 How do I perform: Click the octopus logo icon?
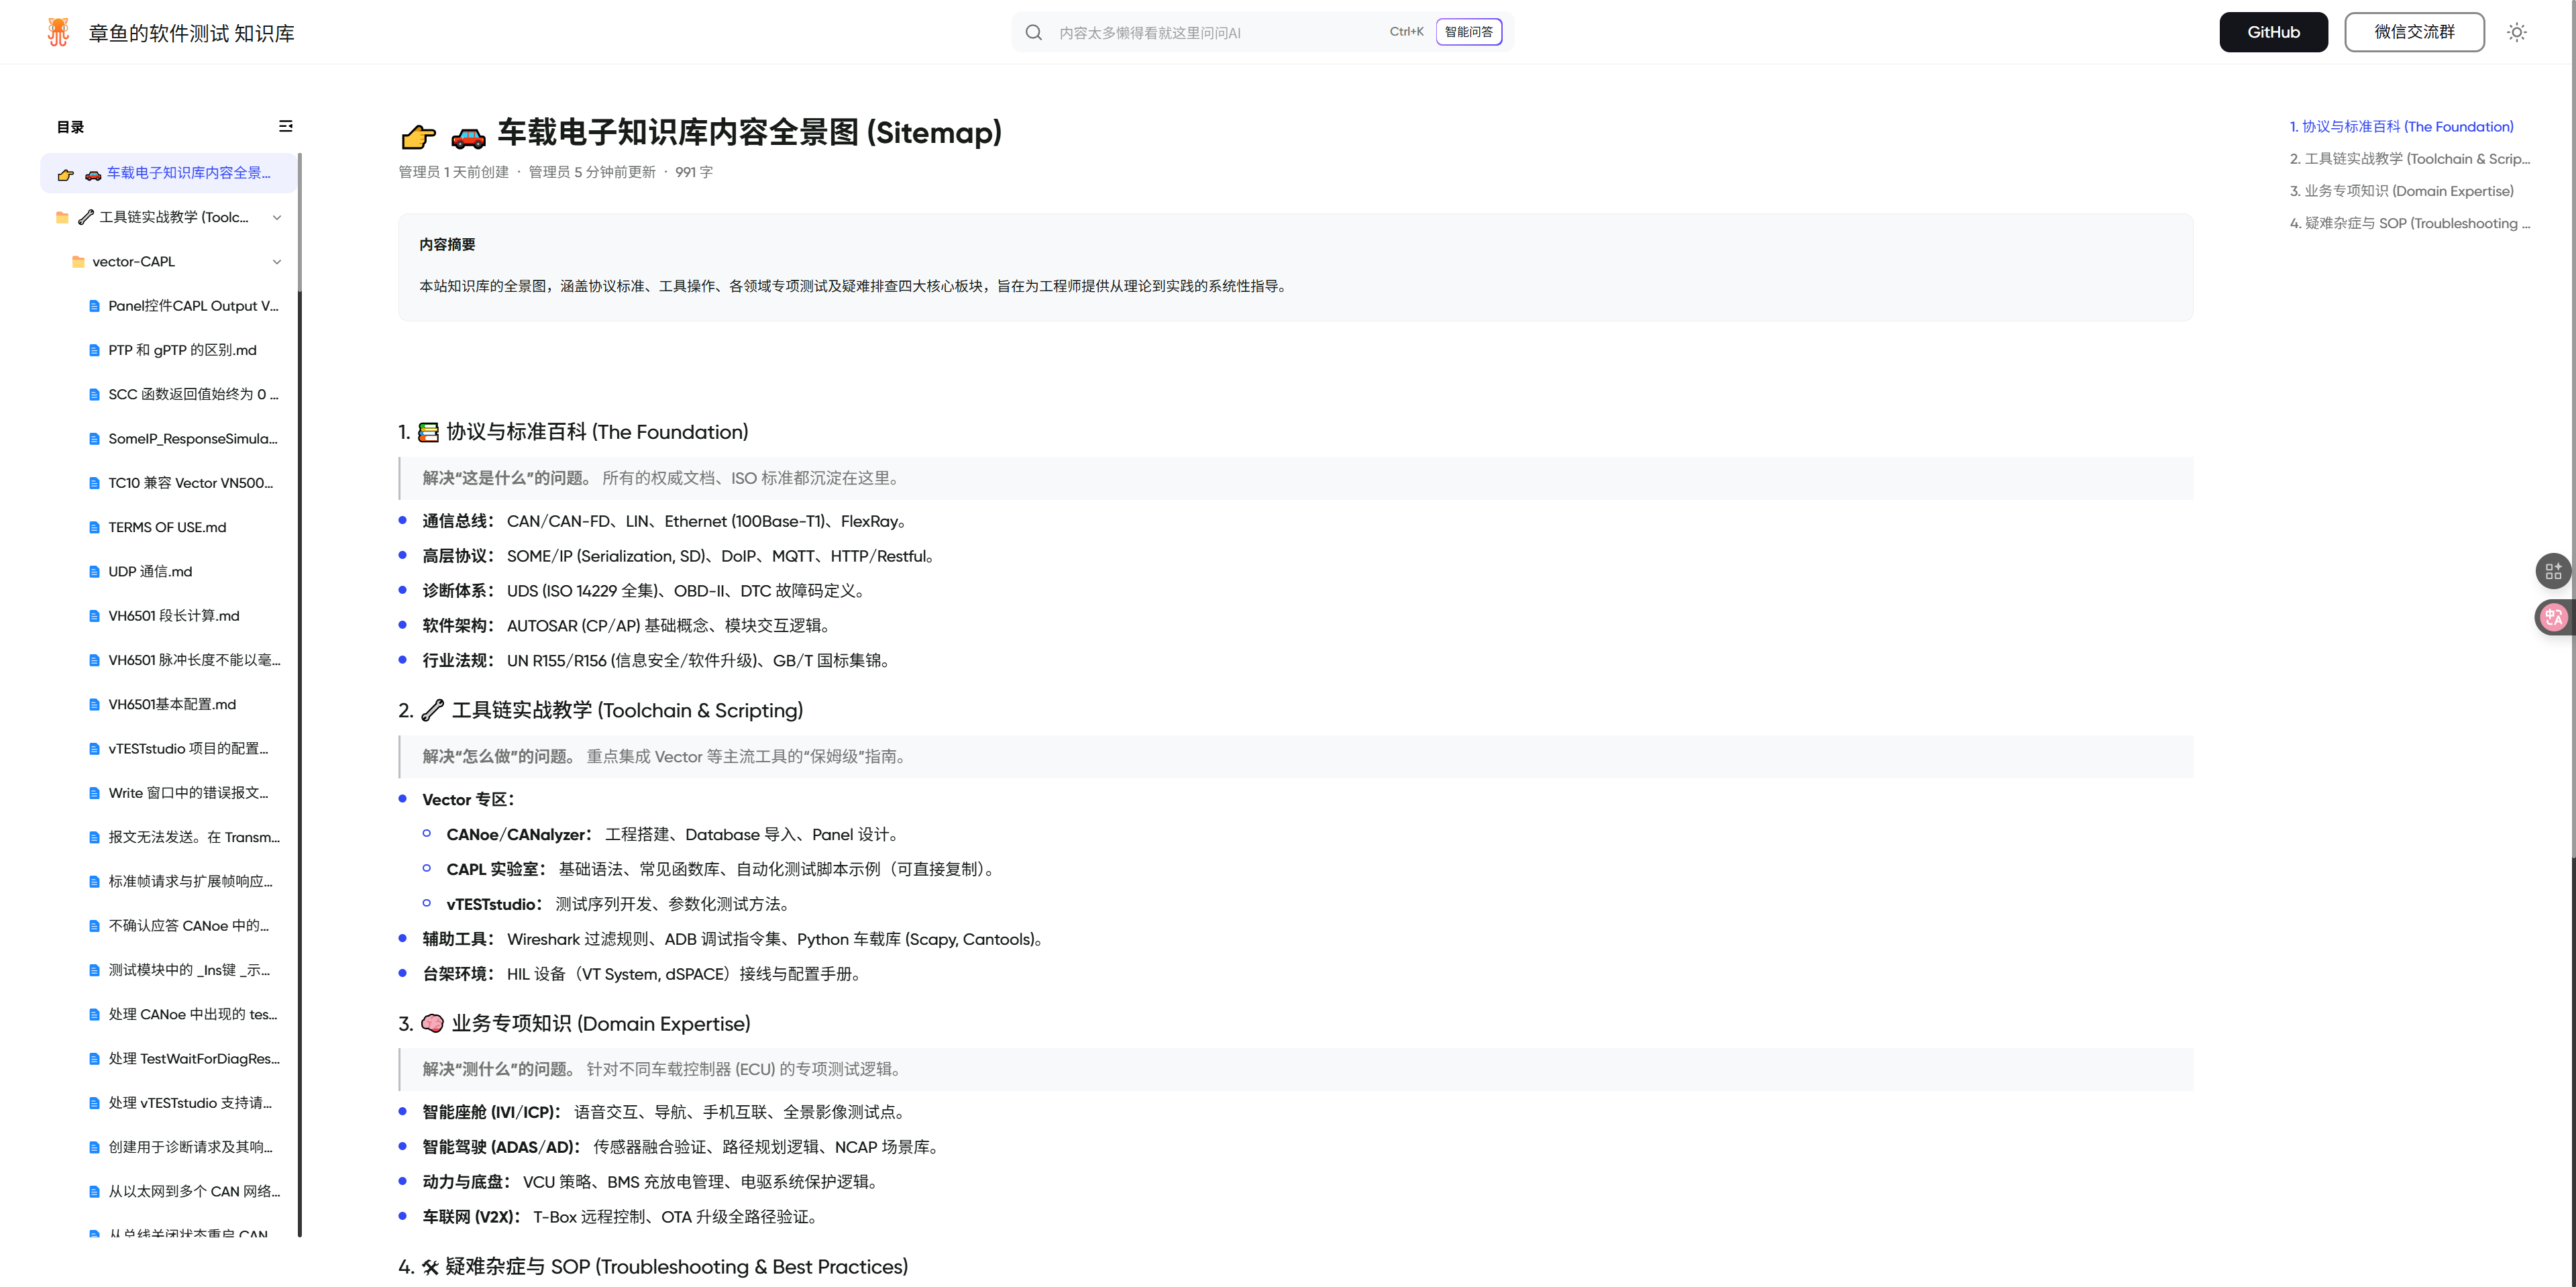58,32
